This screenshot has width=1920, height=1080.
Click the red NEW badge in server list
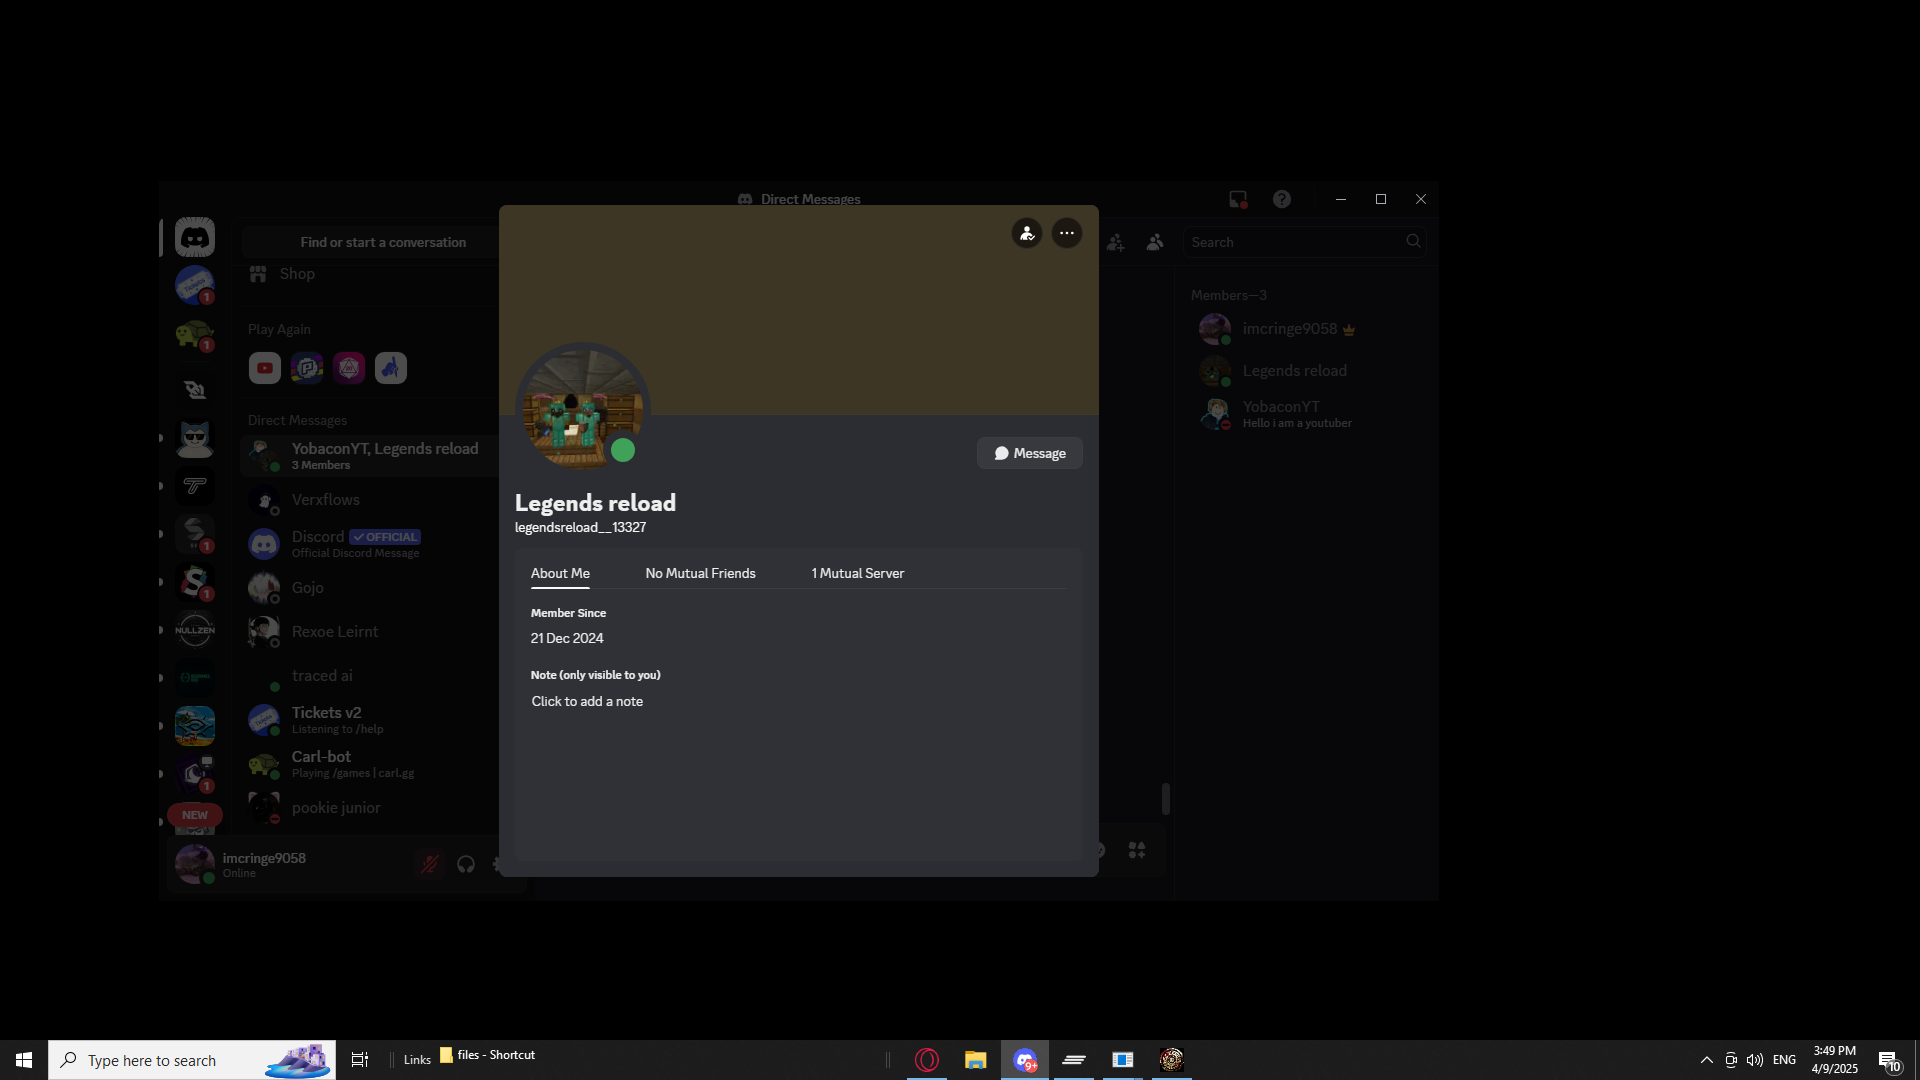coord(195,815)
